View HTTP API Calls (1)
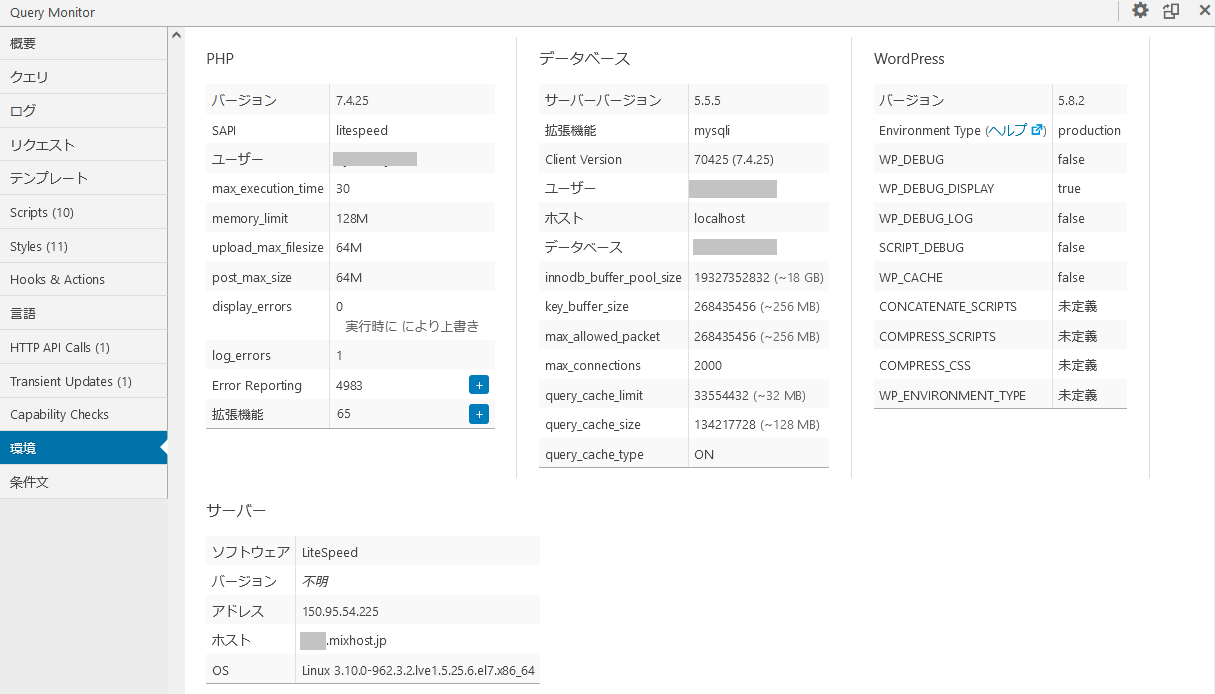1215x694 pixels. (x=83, y=347)
